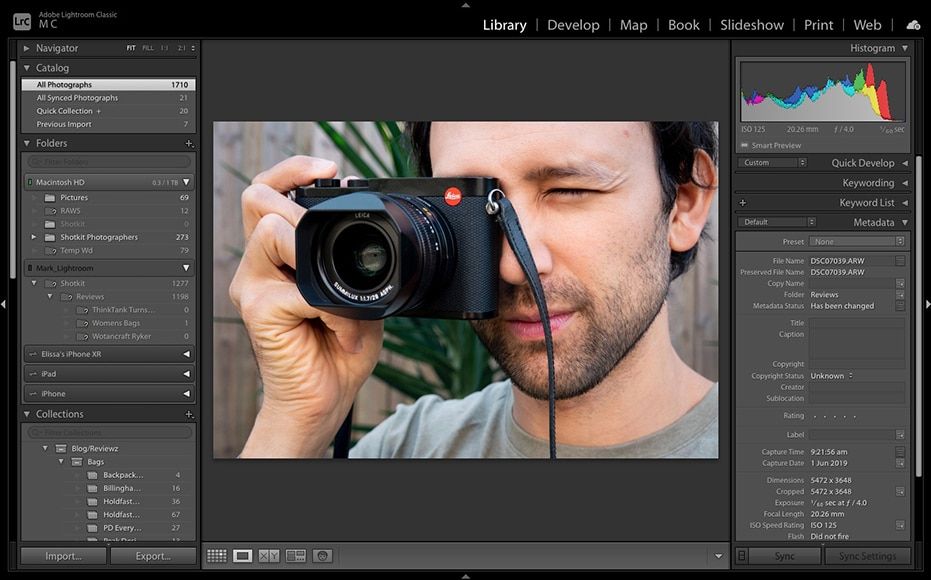Toggle the Sync switch beside the Sync button
Viewport: 931px width, 580px height.
[x=742, y=556]
